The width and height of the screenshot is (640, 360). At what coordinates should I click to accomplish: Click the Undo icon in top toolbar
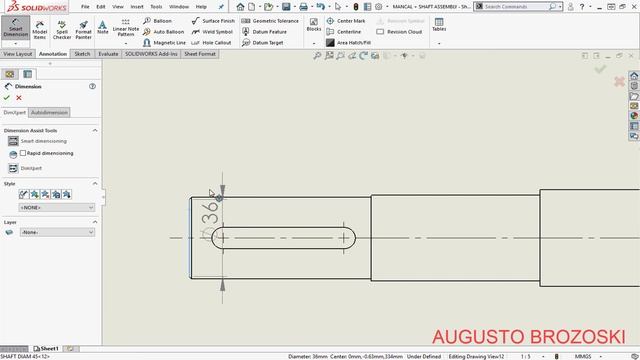[x=320, y=7]
